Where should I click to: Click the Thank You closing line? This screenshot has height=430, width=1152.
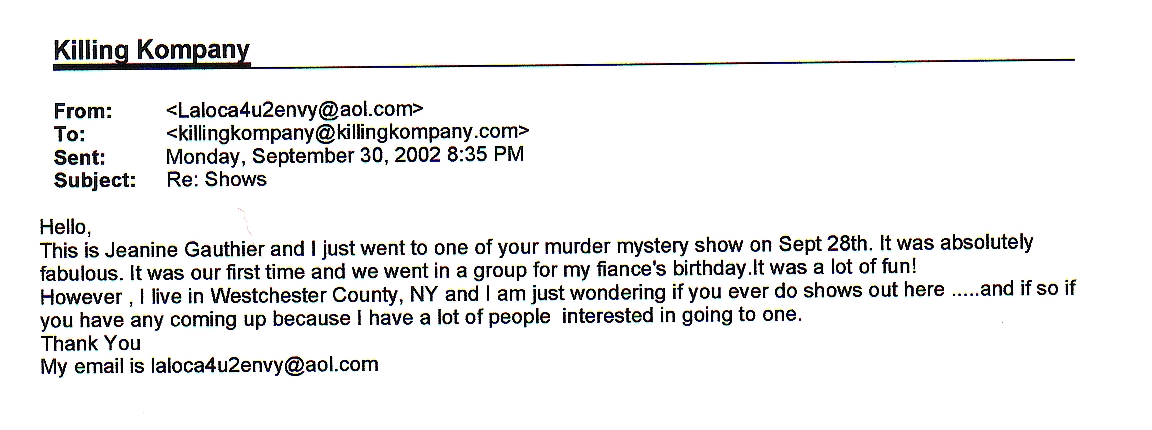pos(90,343)
